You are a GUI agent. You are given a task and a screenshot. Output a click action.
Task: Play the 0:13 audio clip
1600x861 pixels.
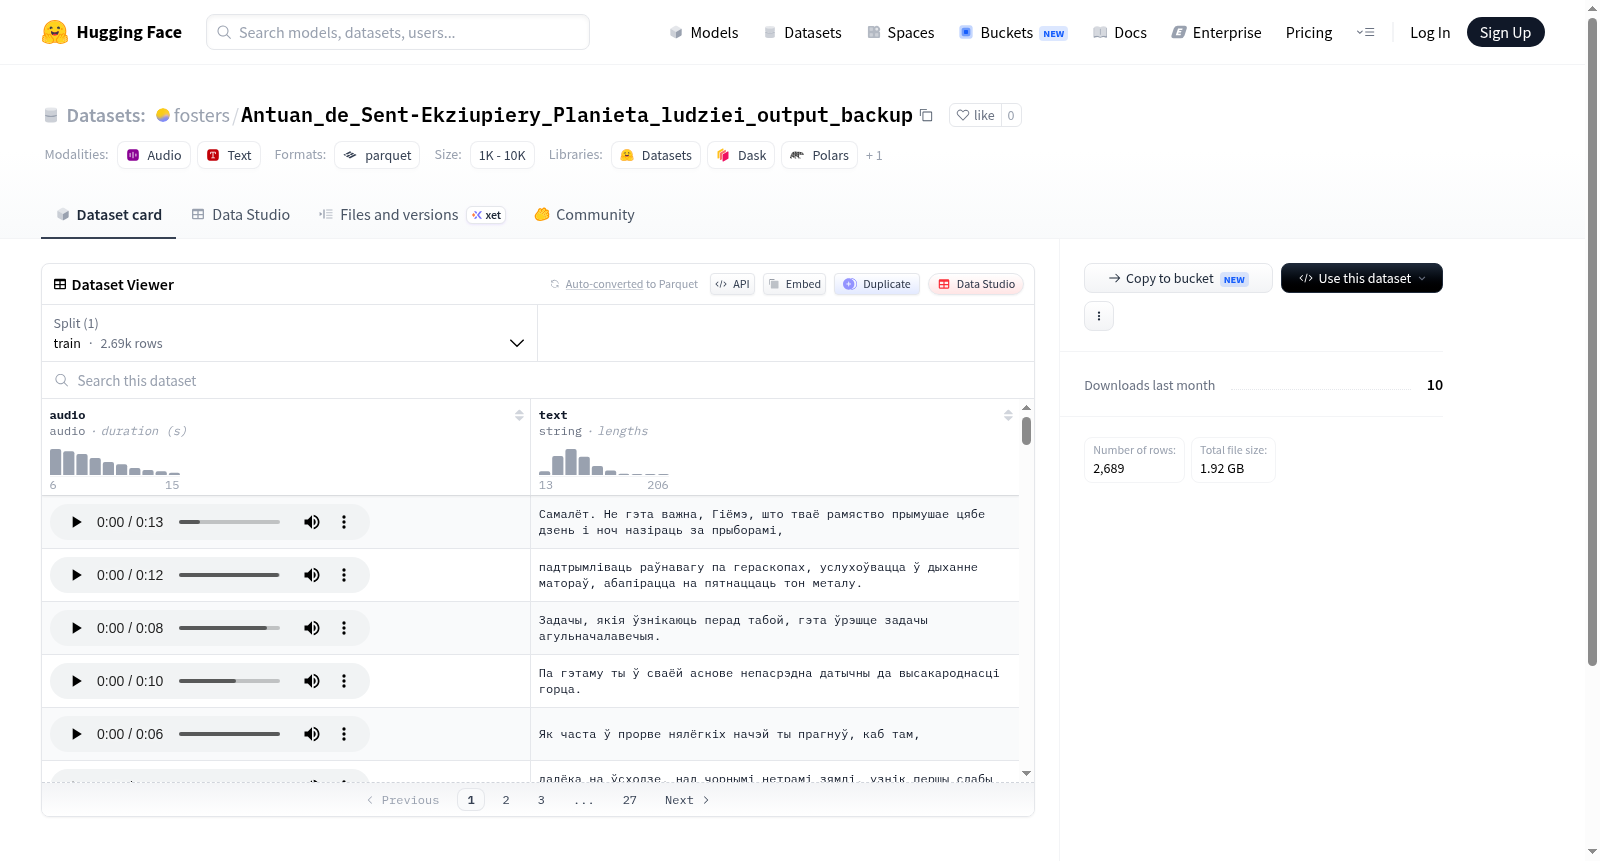(76, 522)
